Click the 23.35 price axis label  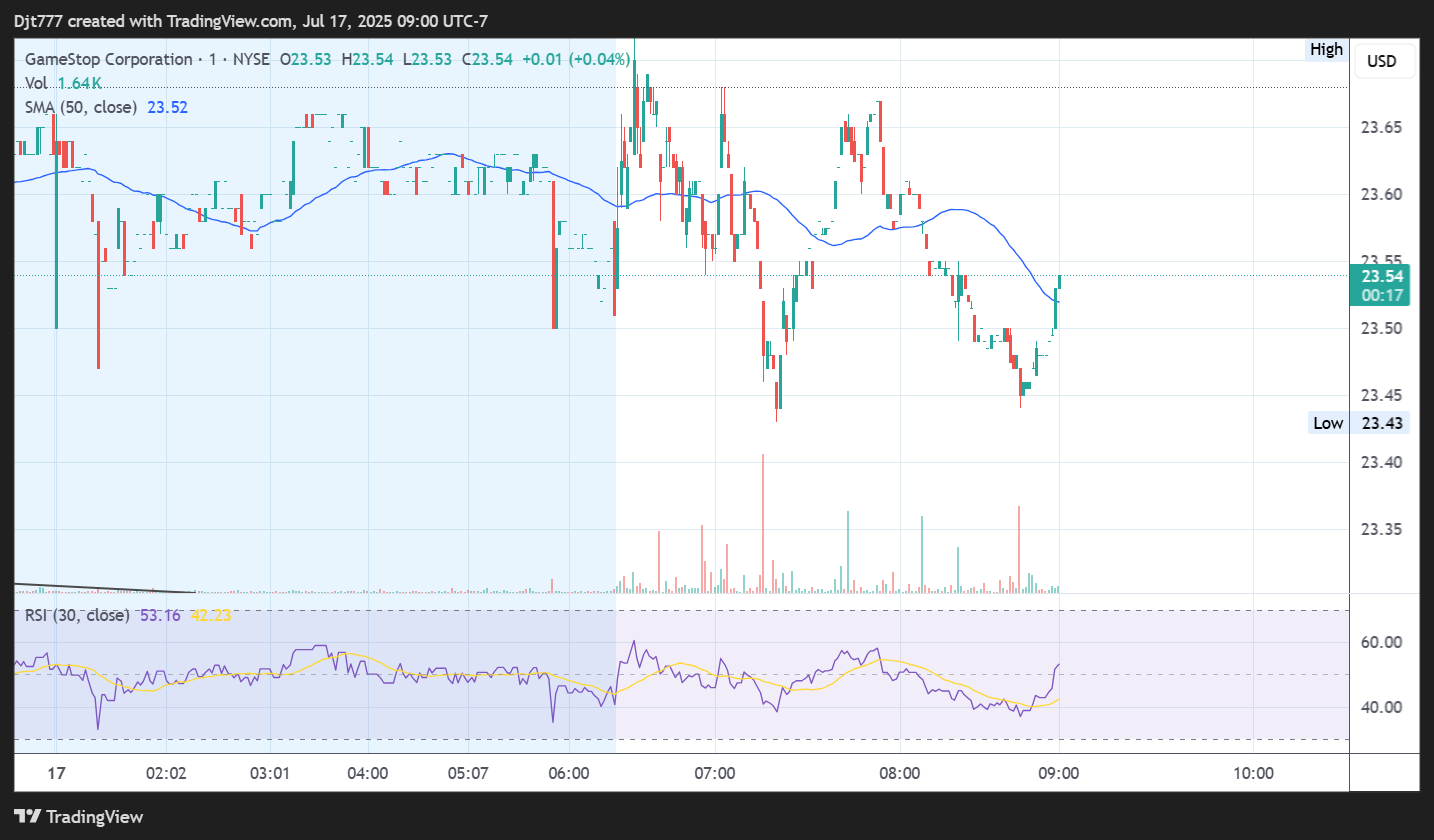tap(1382, 529)
